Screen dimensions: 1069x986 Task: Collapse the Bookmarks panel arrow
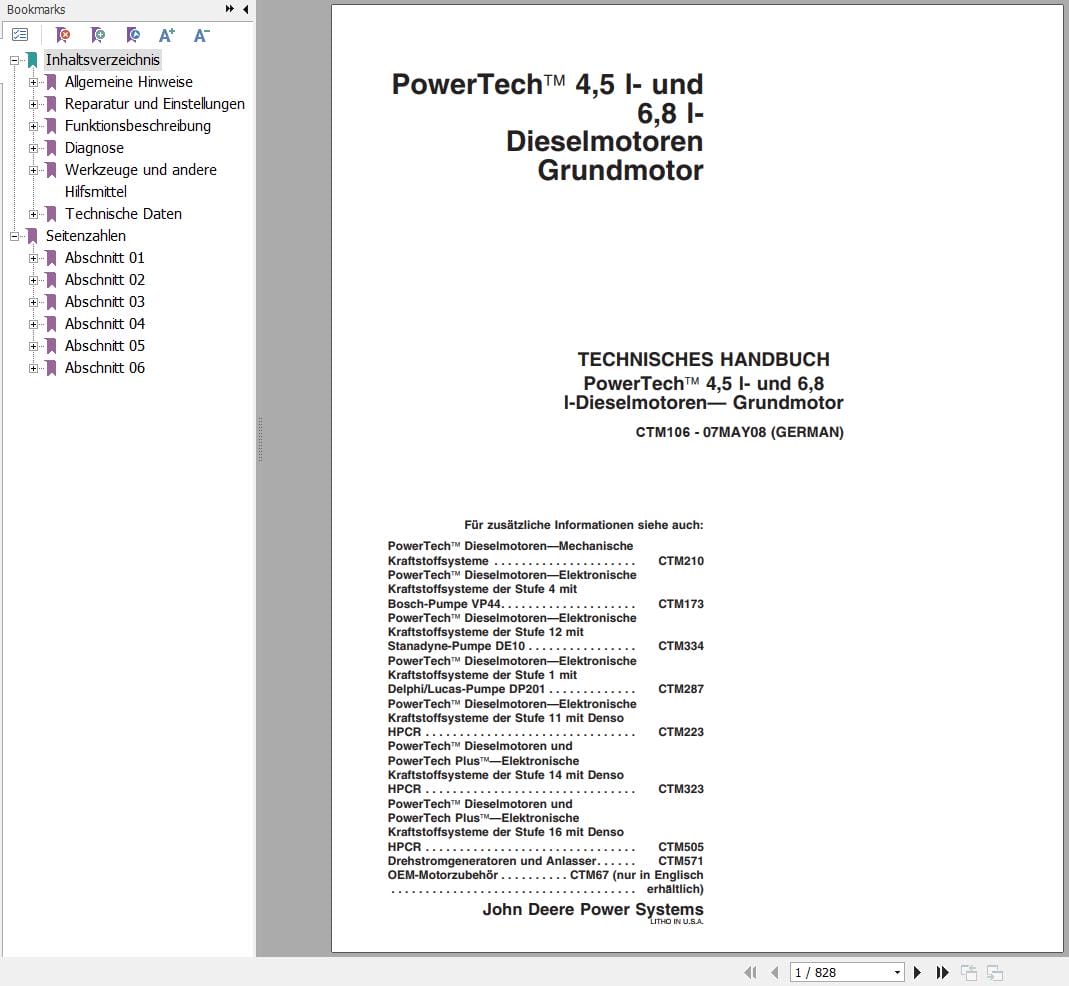[x=245, y=9]
